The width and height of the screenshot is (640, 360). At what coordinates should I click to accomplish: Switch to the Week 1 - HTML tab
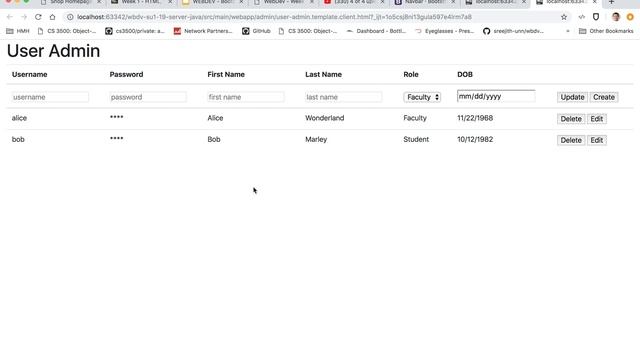point(141,3)
